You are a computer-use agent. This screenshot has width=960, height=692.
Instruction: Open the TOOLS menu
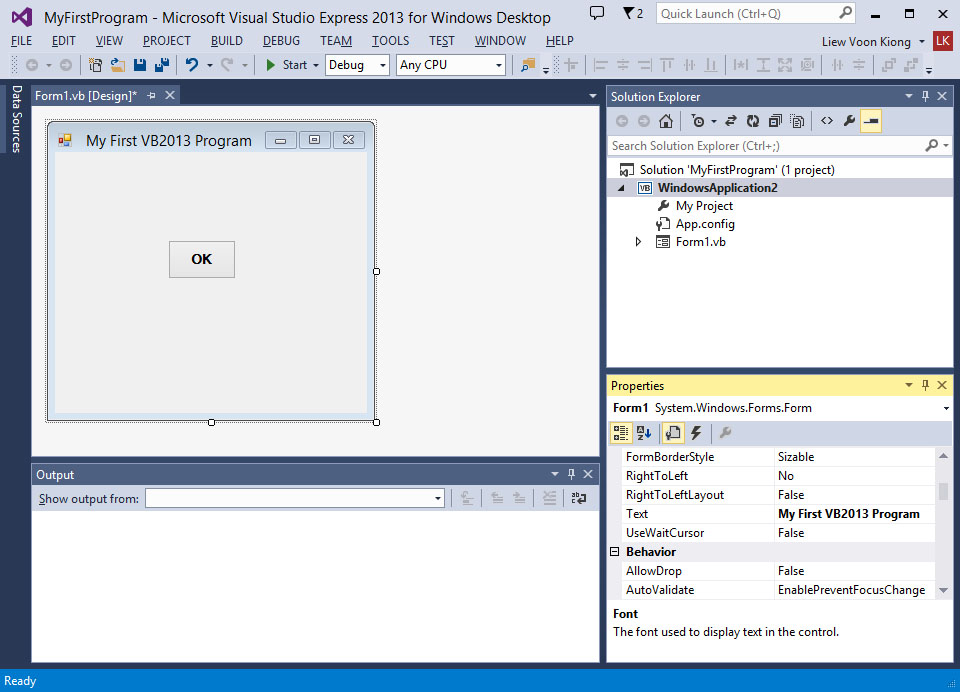(x=390, y=41)
